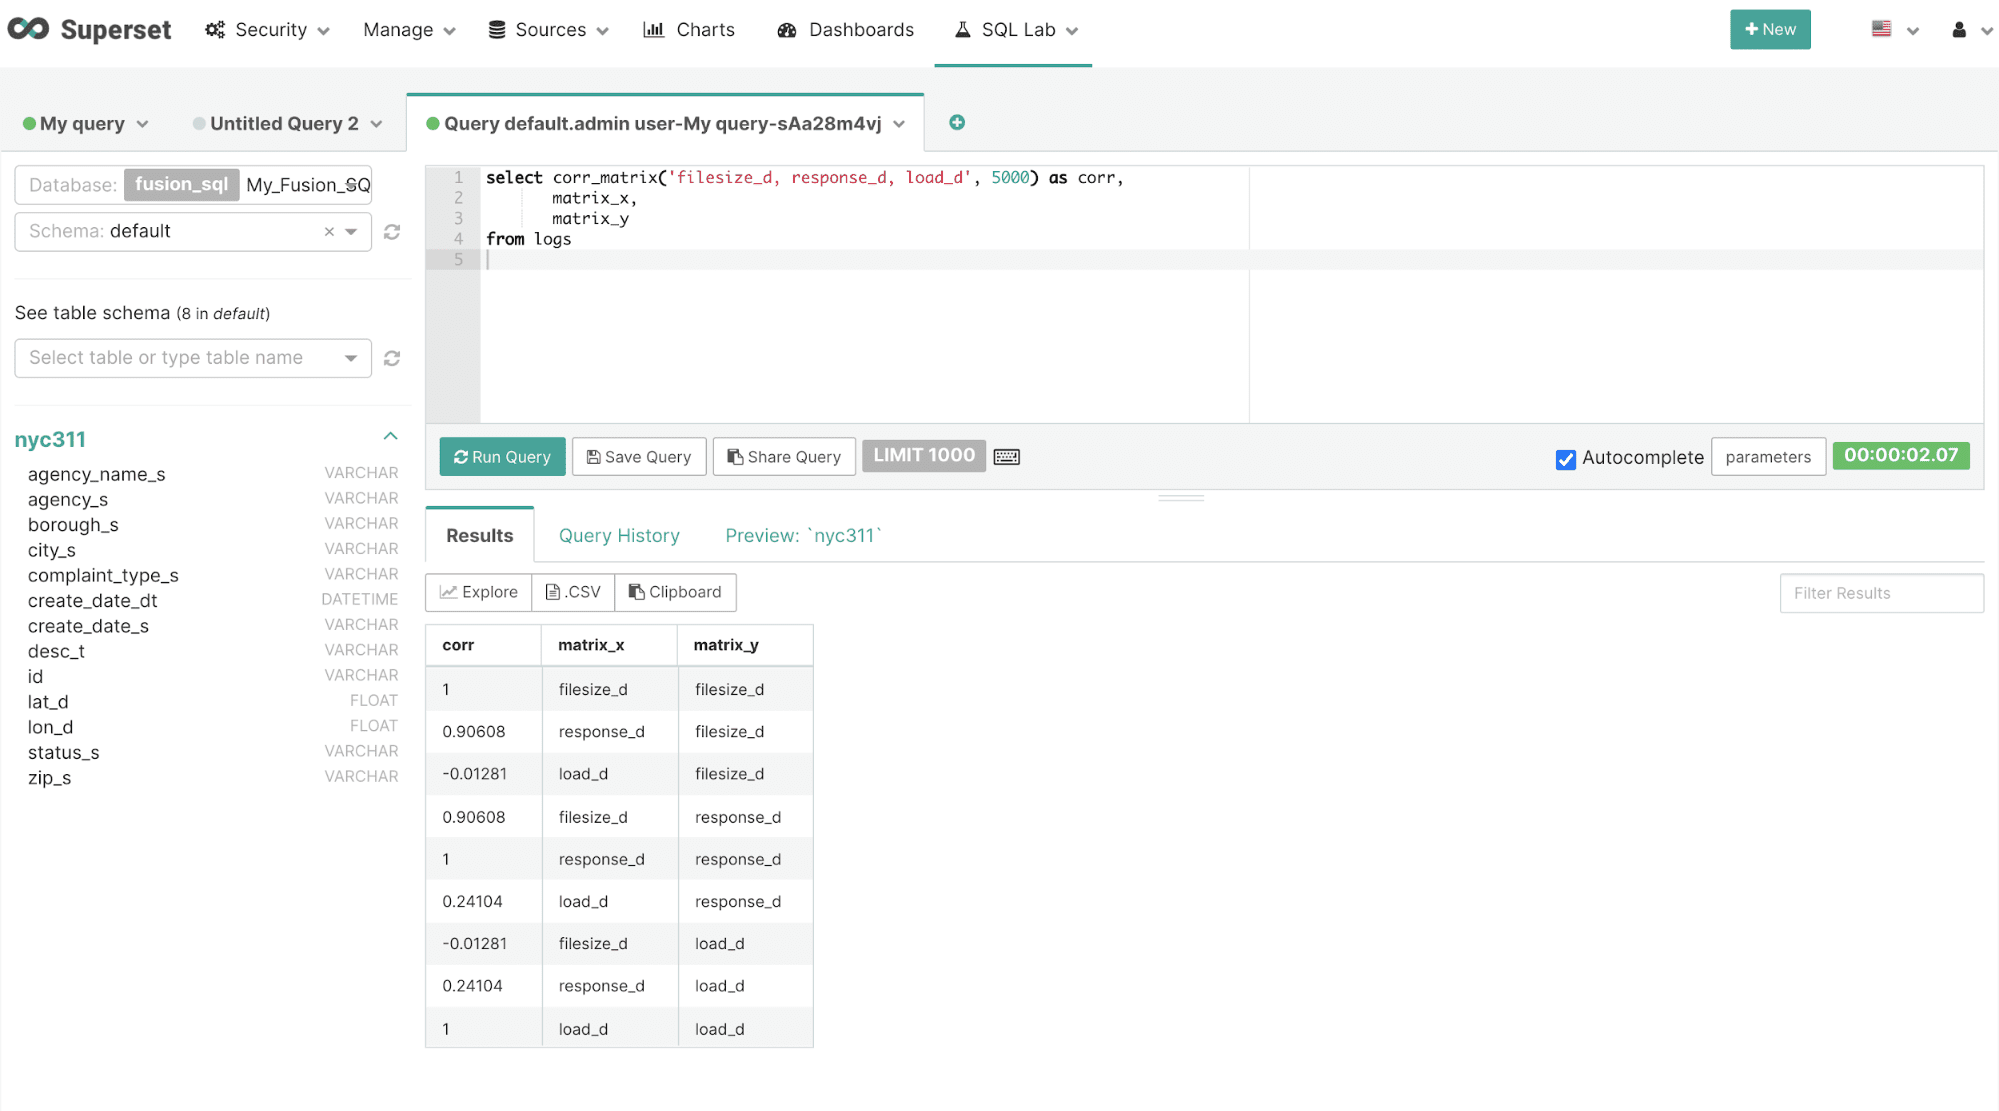The width and height of the screenshot is (1999, 1111).
Task: Click the Superset infinity logo
Action: (x=28, y=29)
